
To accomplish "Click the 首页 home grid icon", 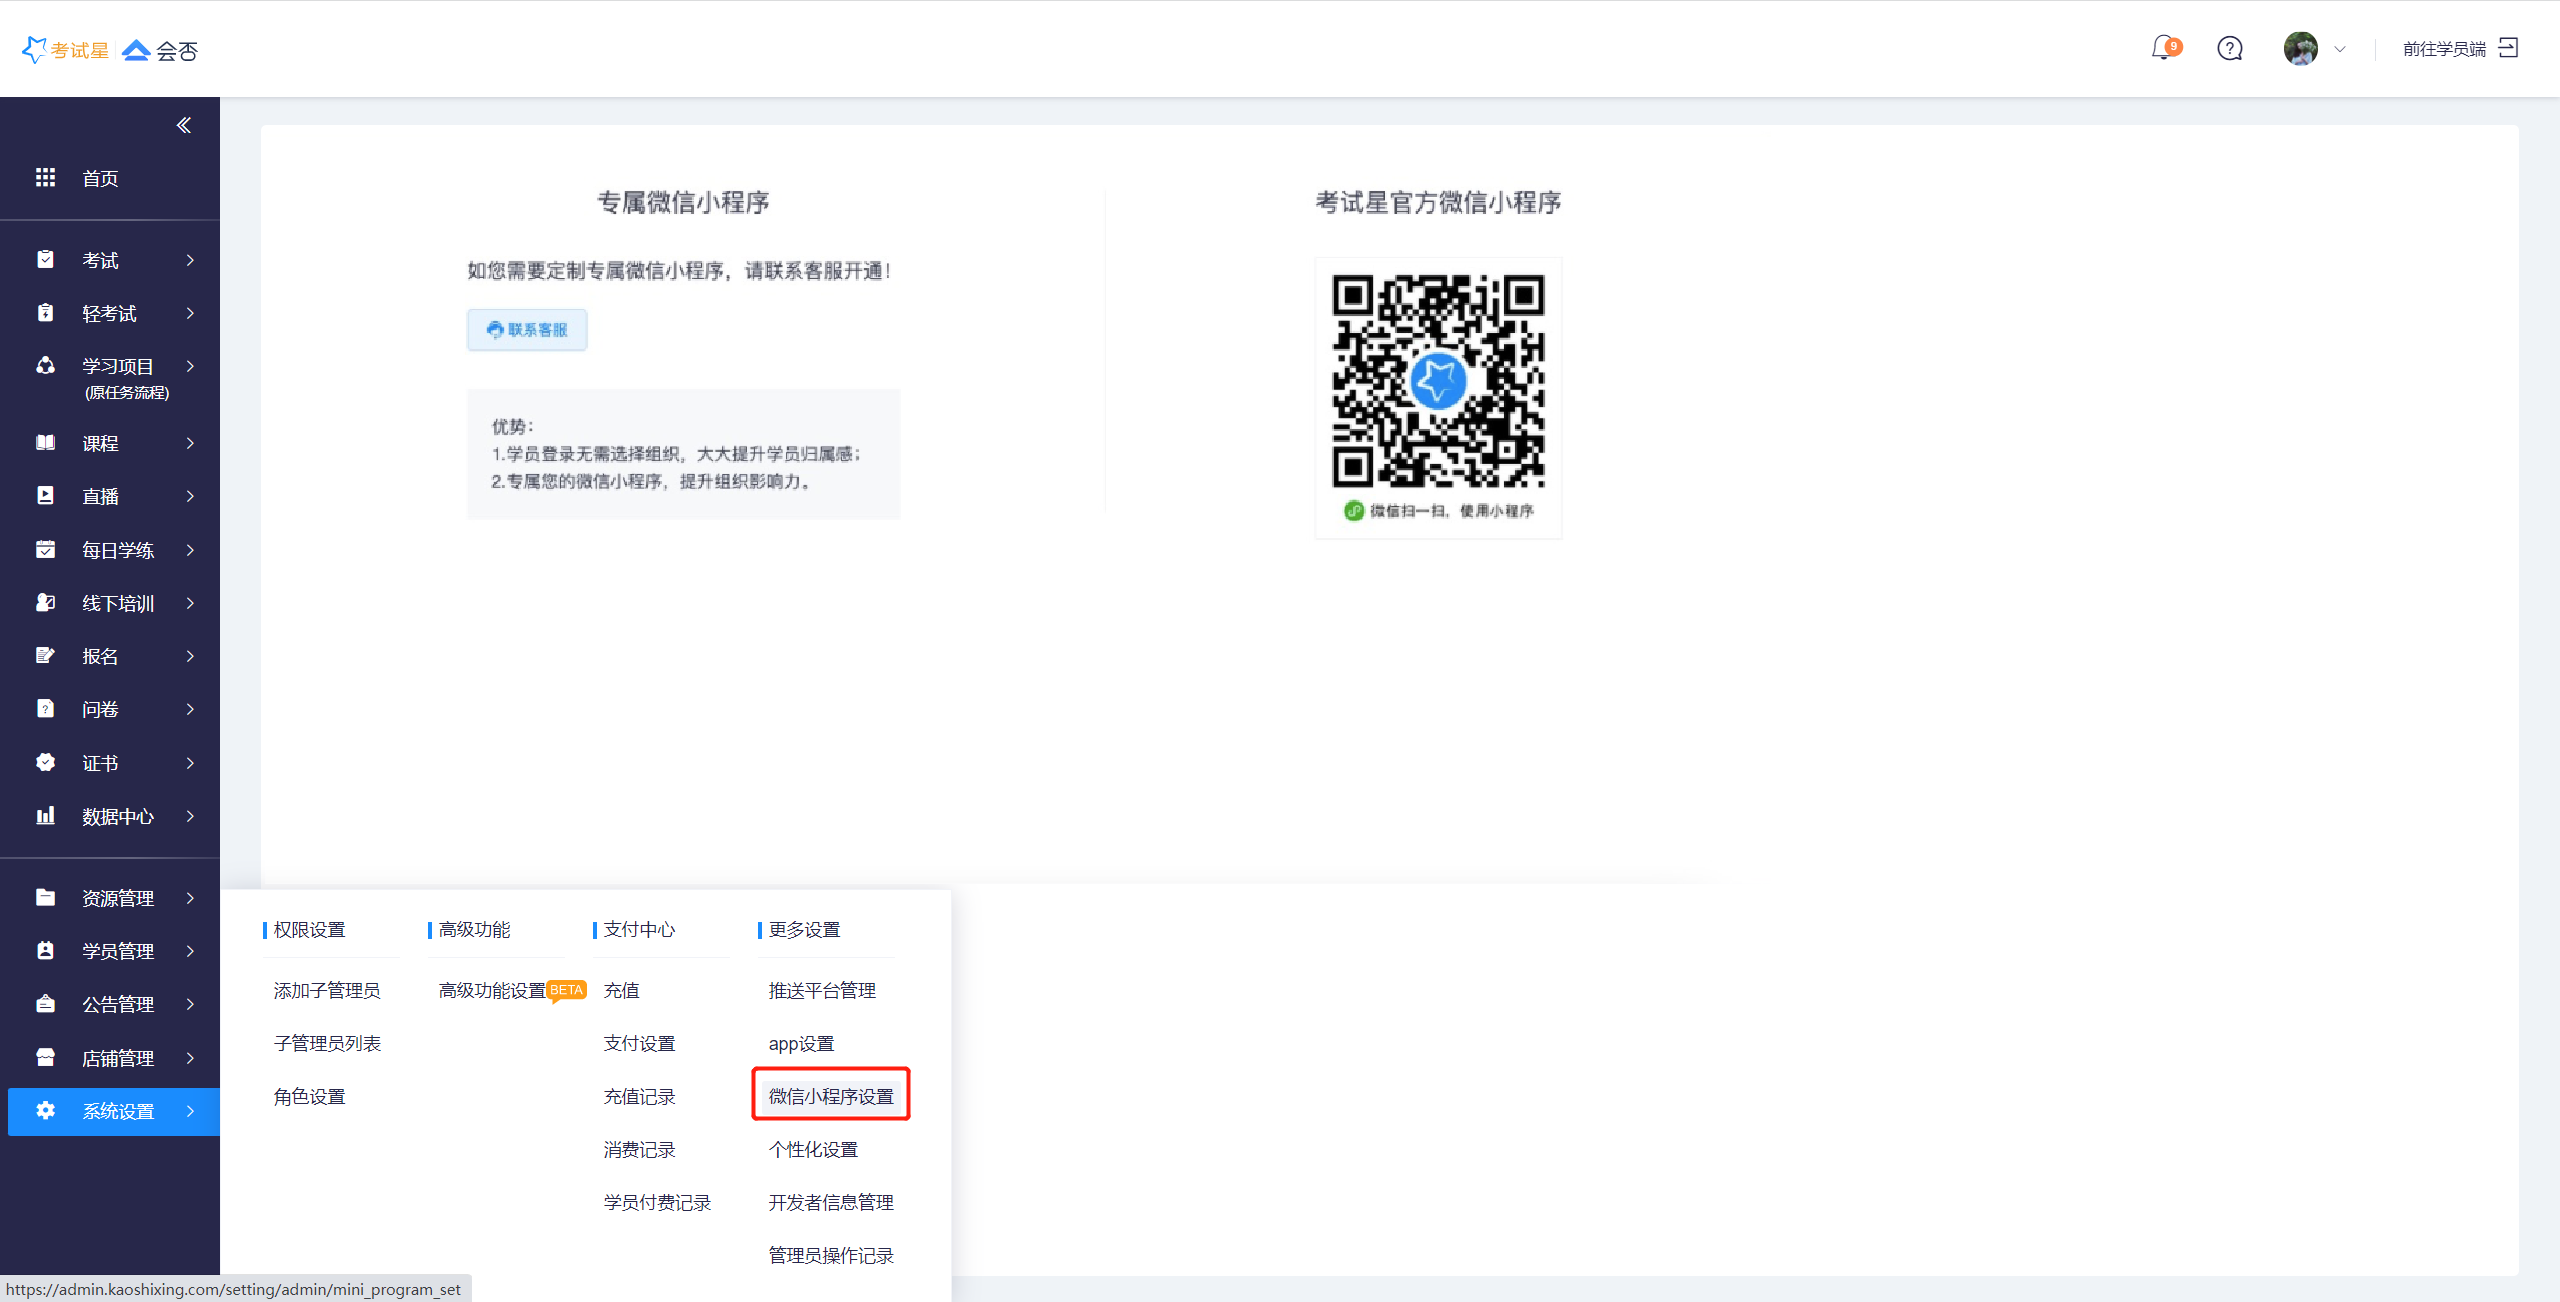I will coord(45,178).
